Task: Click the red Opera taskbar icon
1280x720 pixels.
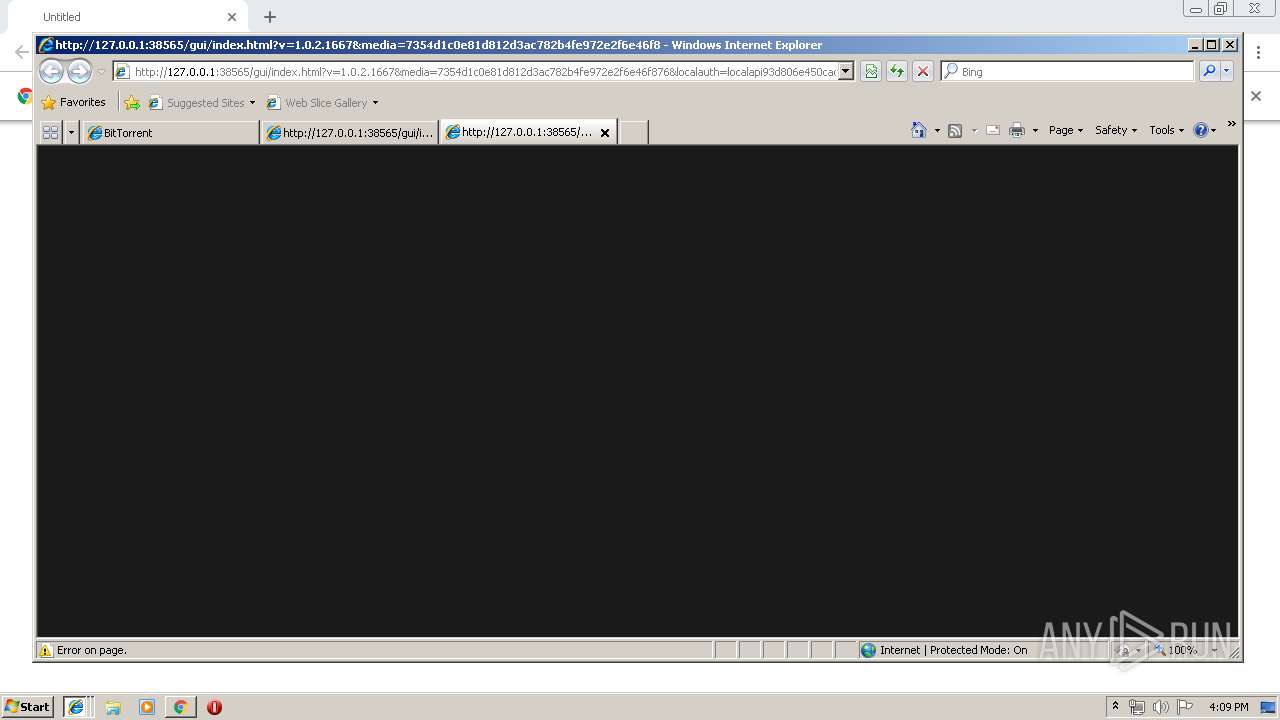Action: (x=214, y=707)
